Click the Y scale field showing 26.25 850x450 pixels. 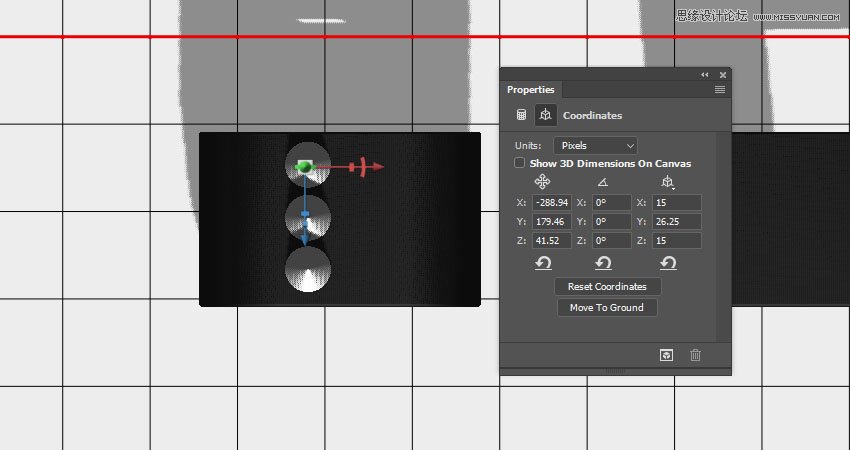coord(676,222)
